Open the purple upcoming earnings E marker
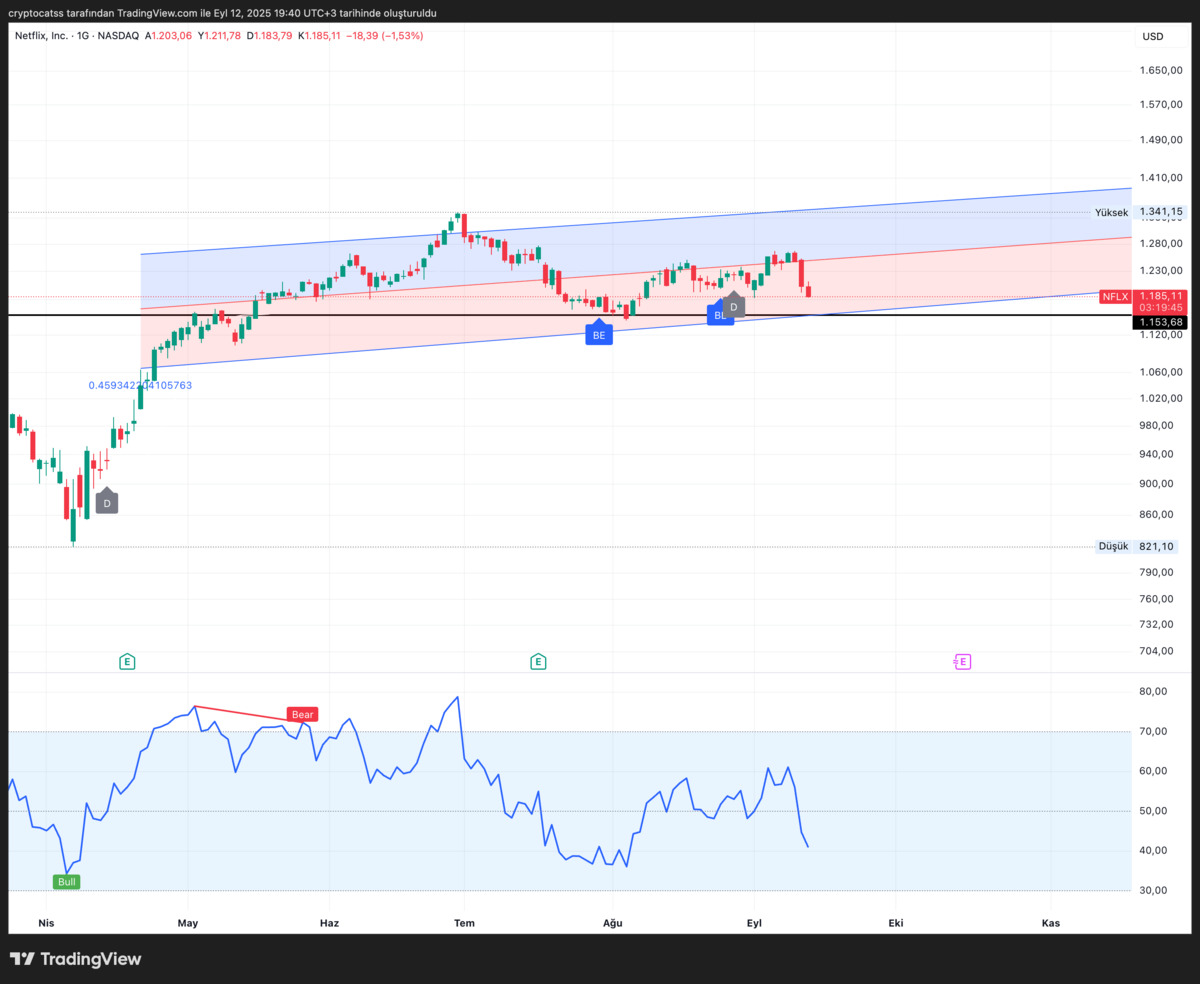1200x984 pixels. [963, 661]
